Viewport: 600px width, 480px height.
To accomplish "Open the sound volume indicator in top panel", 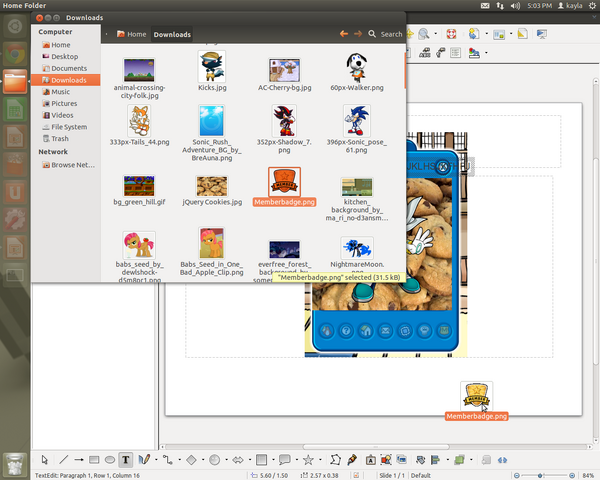I will coord(515,5).
